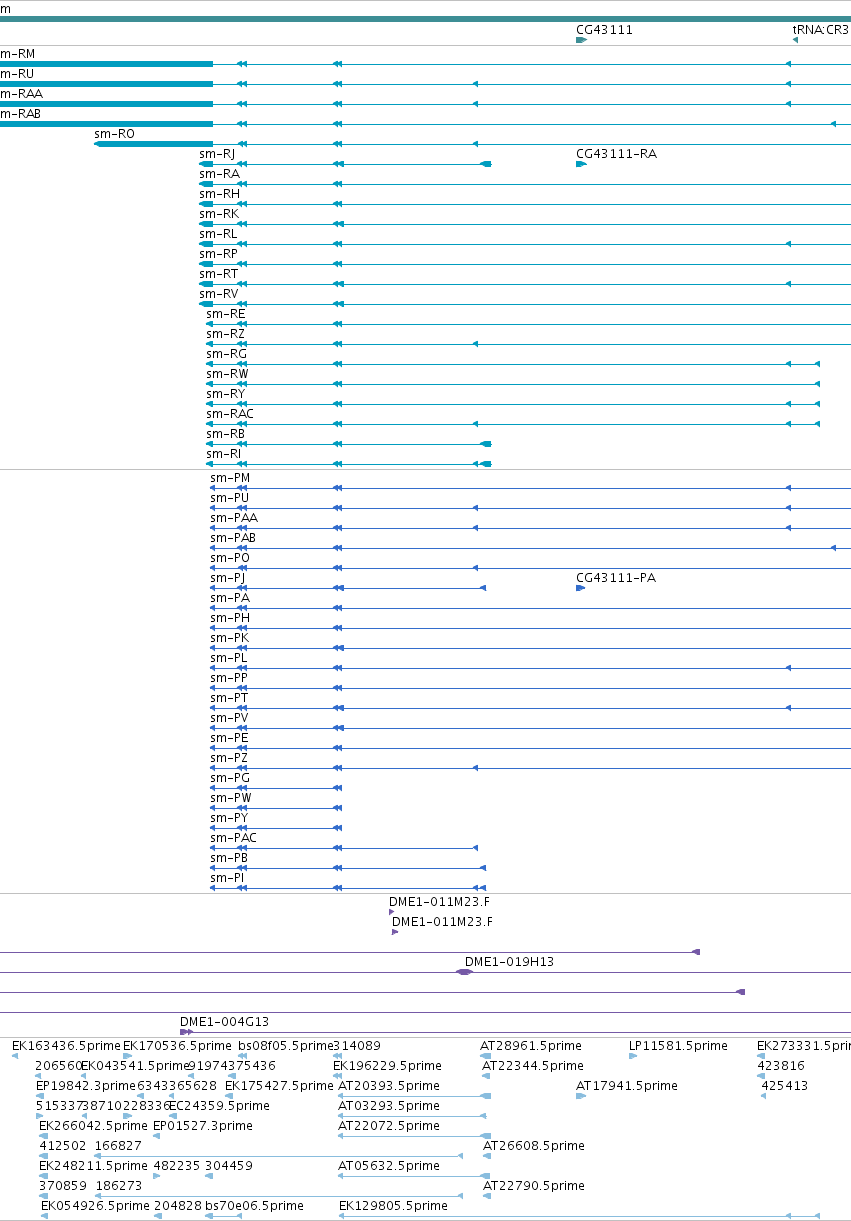Click the CG43111-RA arrow glyph
This screenshot has width=851, height=1221.
pyautogui.click(x=581, y=164)
